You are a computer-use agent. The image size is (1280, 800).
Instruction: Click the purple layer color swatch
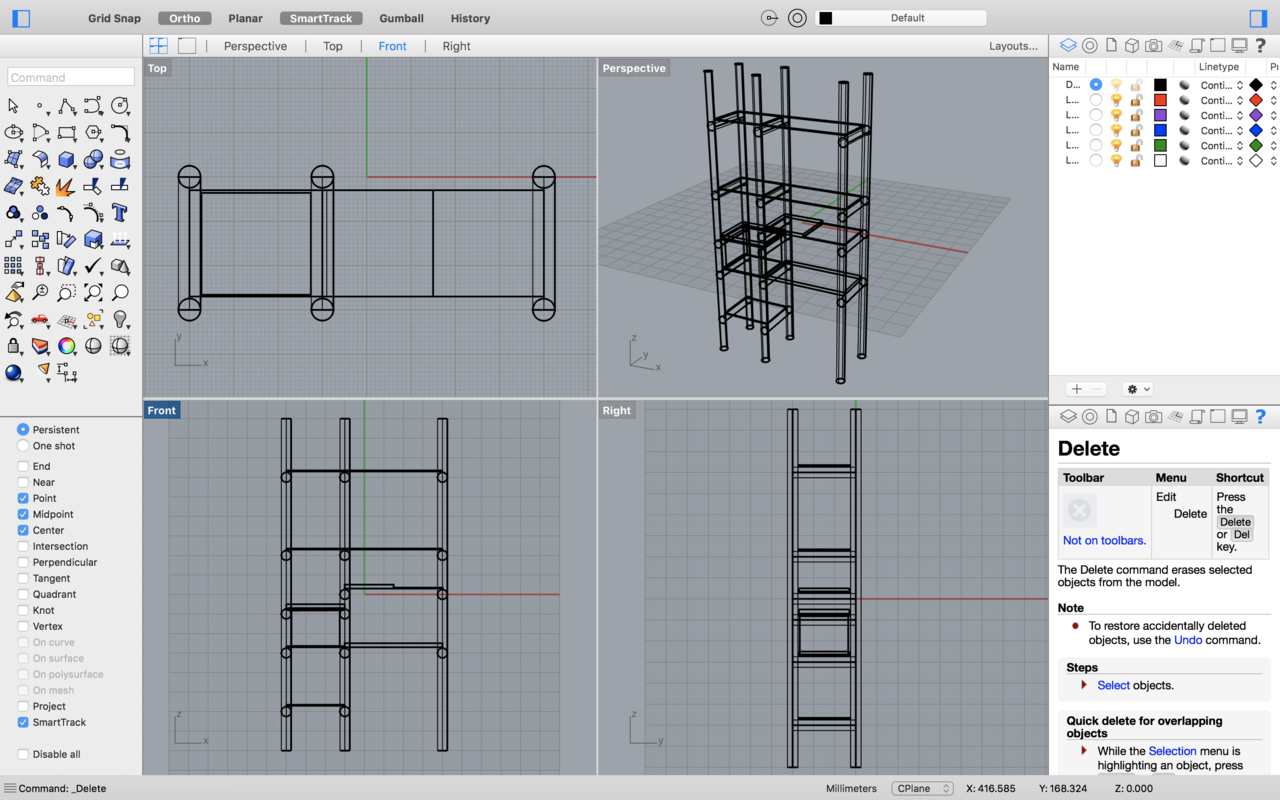pos(1160,115)
